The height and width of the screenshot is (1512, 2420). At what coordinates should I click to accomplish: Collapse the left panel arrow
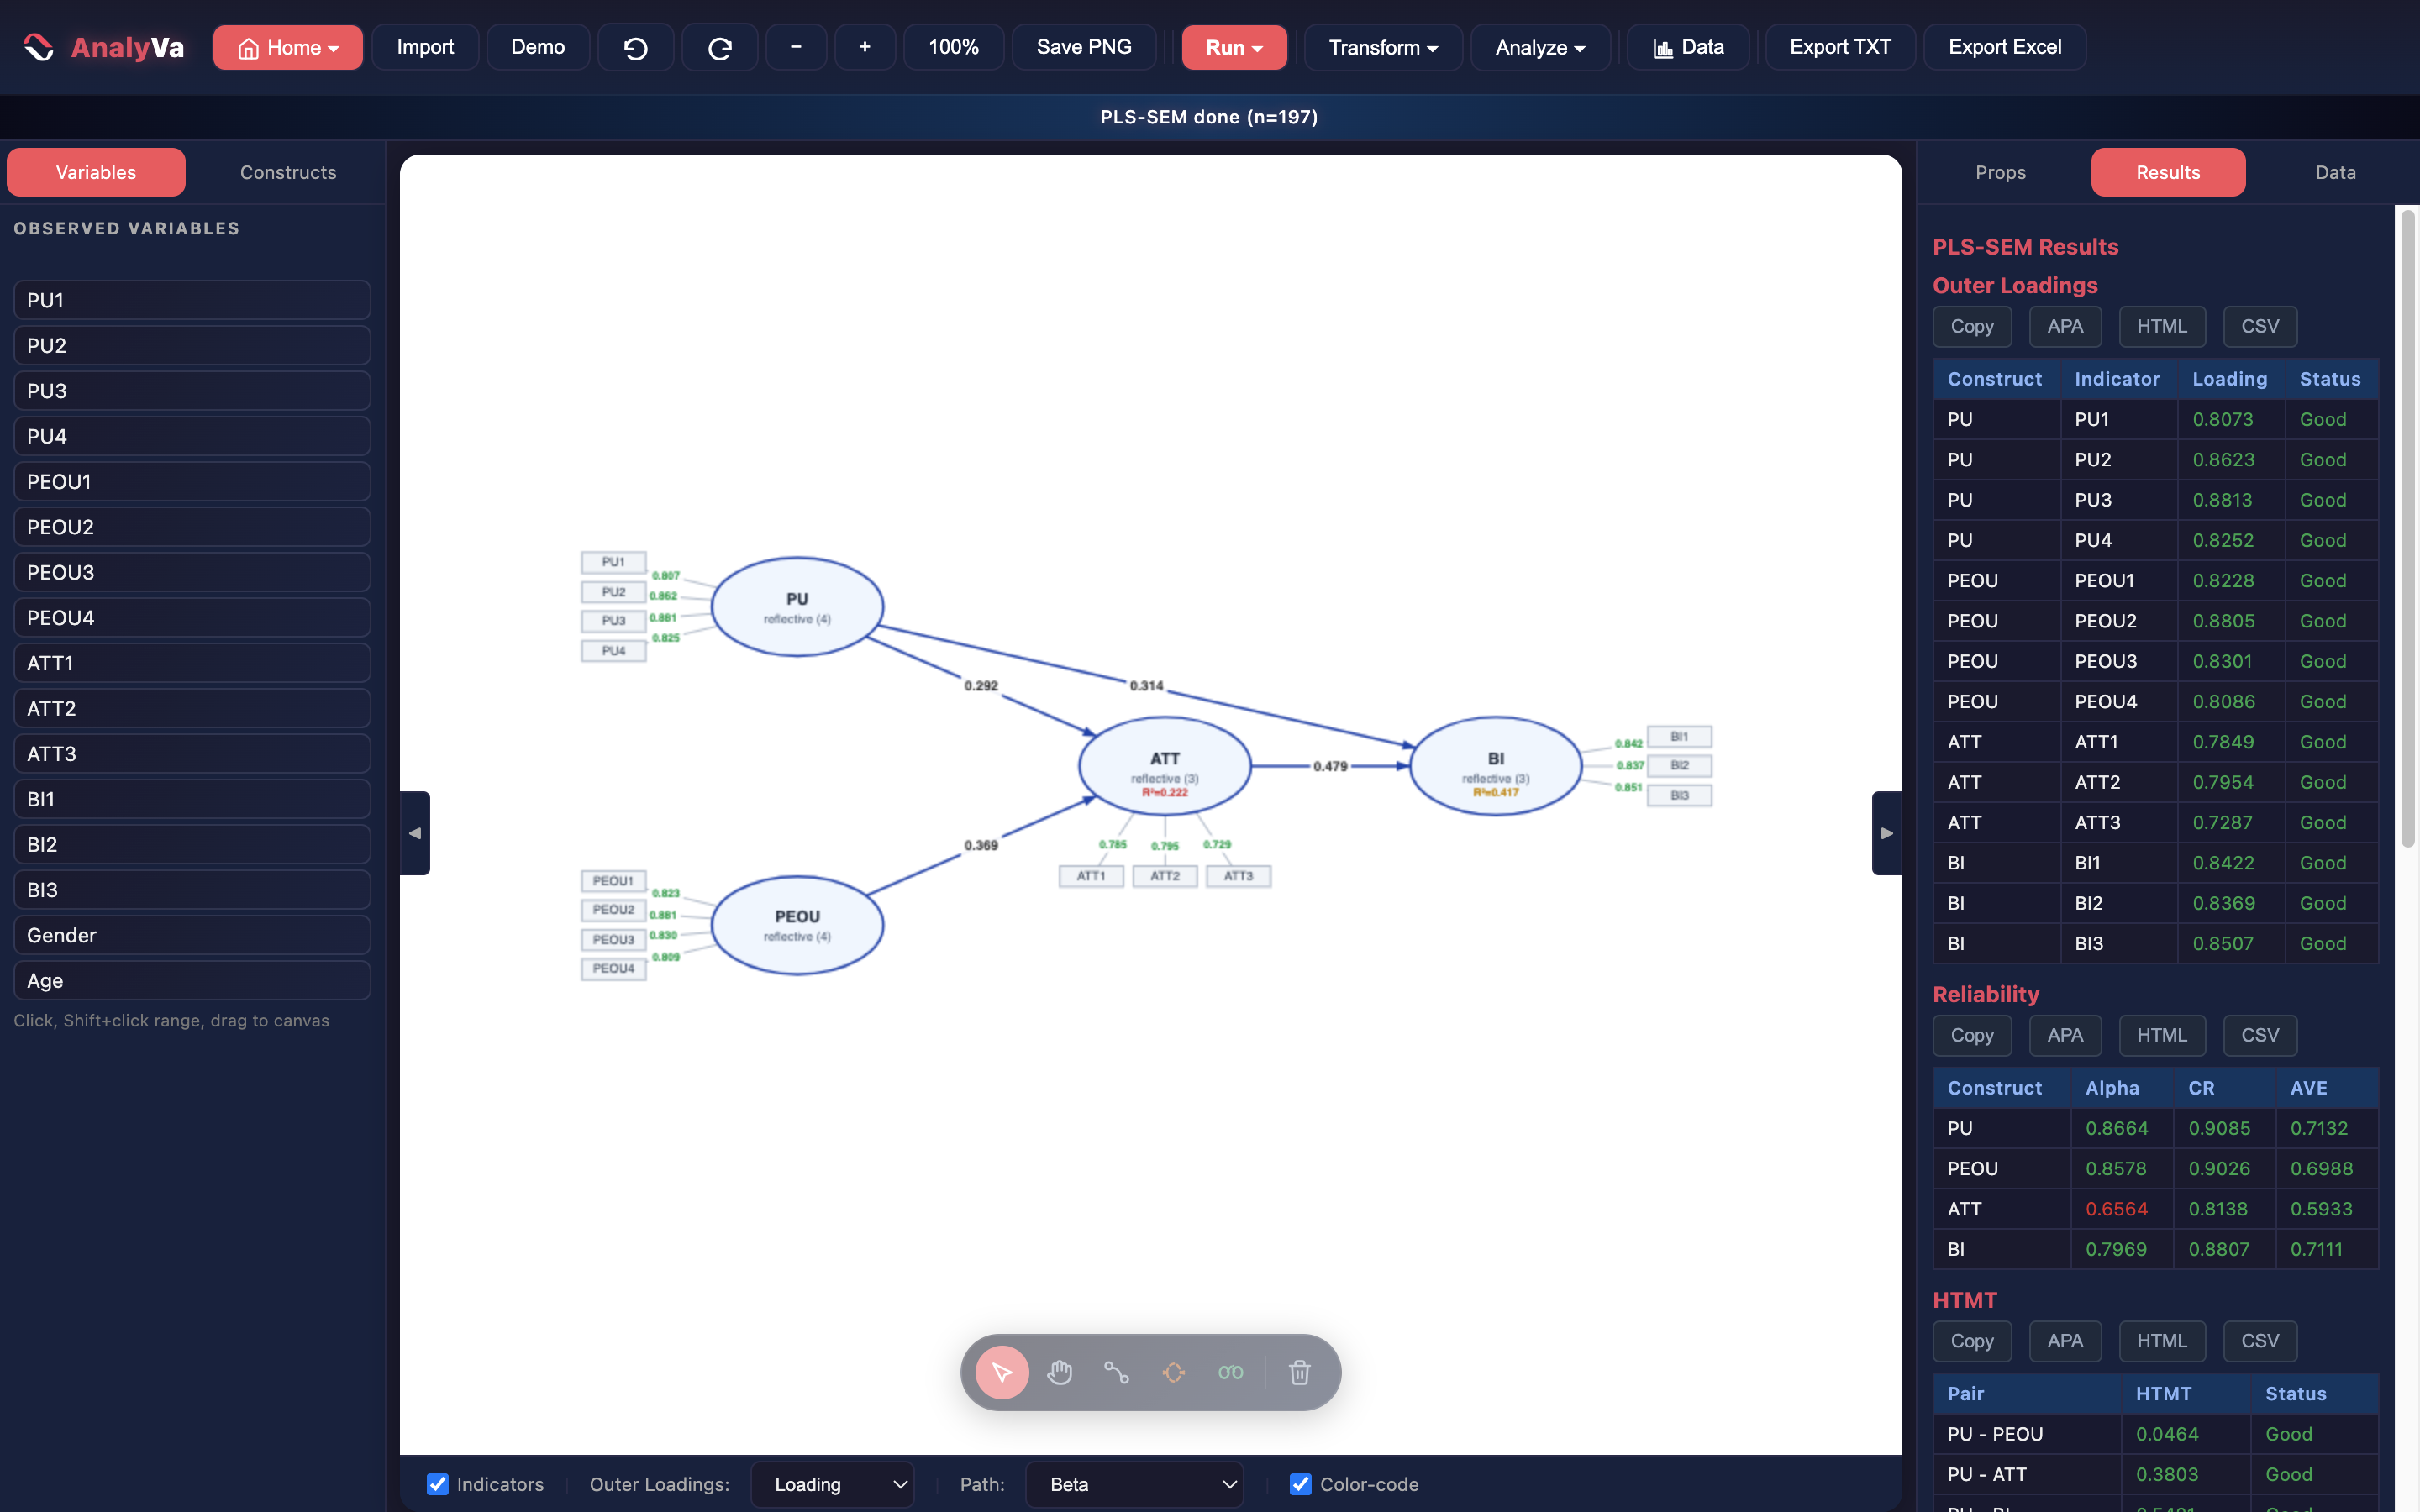click(415, 833)
